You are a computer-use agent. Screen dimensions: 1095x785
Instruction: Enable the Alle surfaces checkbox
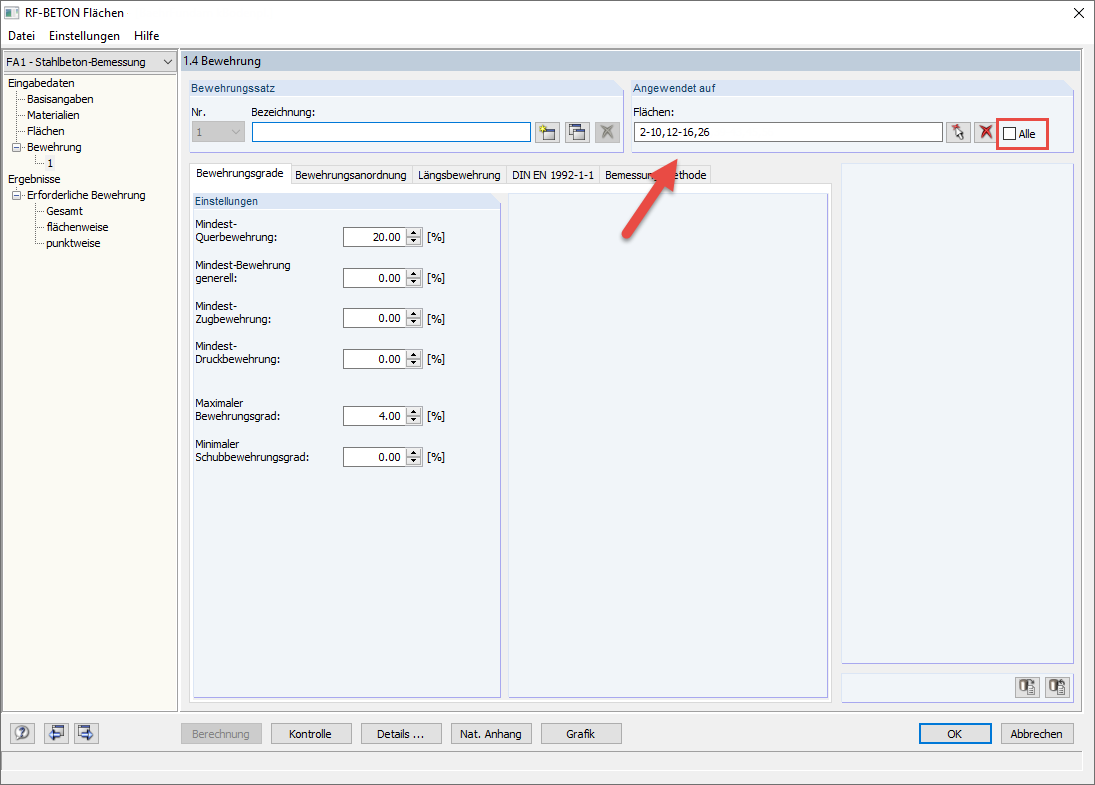(x=1009, y=134)
